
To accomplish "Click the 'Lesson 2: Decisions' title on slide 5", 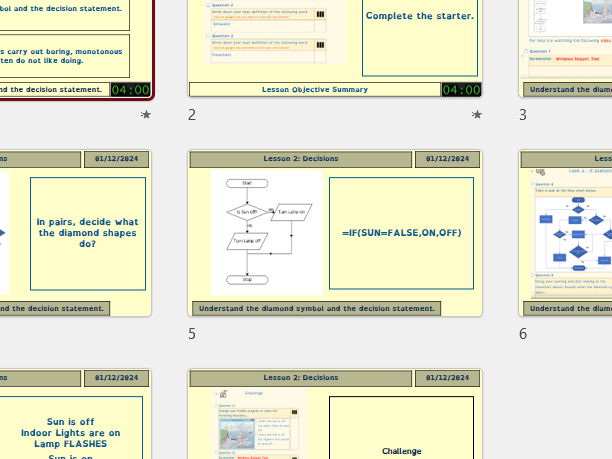I will pyautogui.click(x=301, y=159).
